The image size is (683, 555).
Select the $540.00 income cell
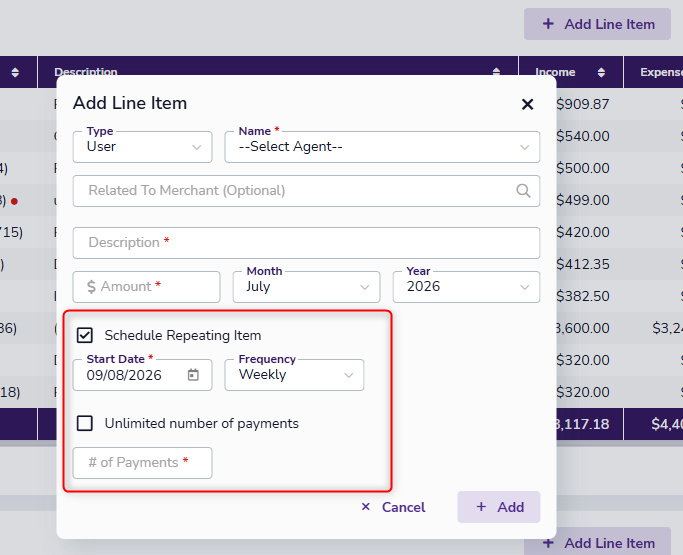[582, 136]
